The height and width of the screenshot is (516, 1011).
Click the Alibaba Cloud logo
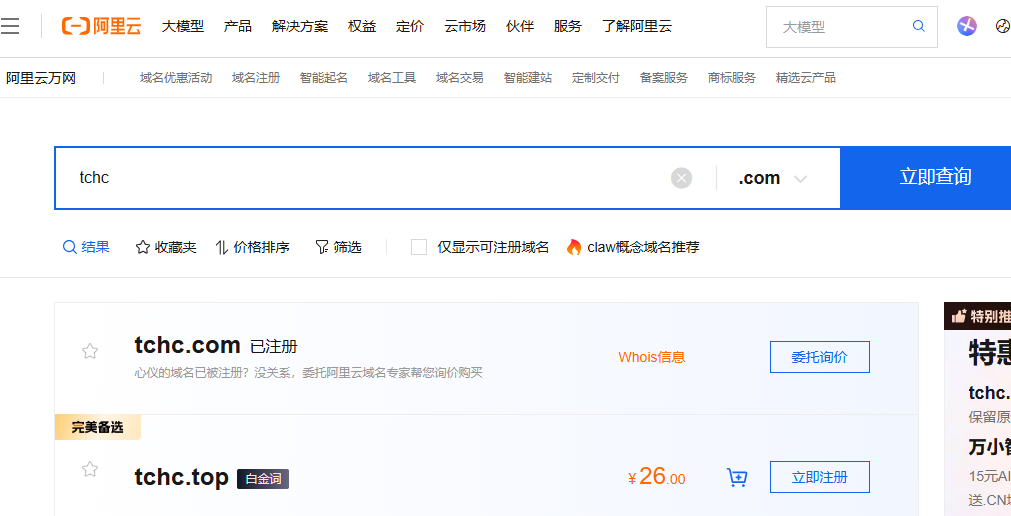(x=101, y=26)
